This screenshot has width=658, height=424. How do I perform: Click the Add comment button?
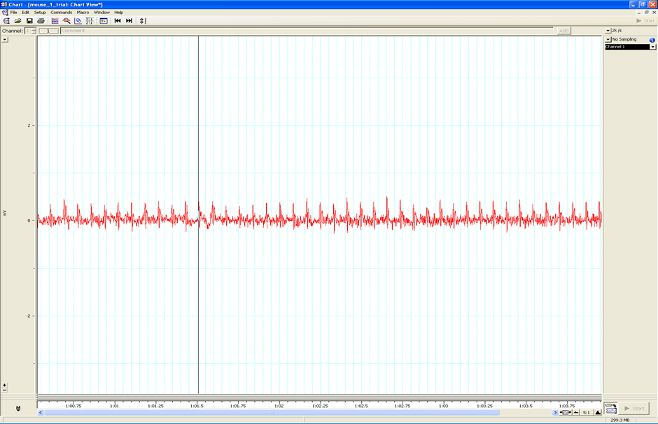click(564, 31)
